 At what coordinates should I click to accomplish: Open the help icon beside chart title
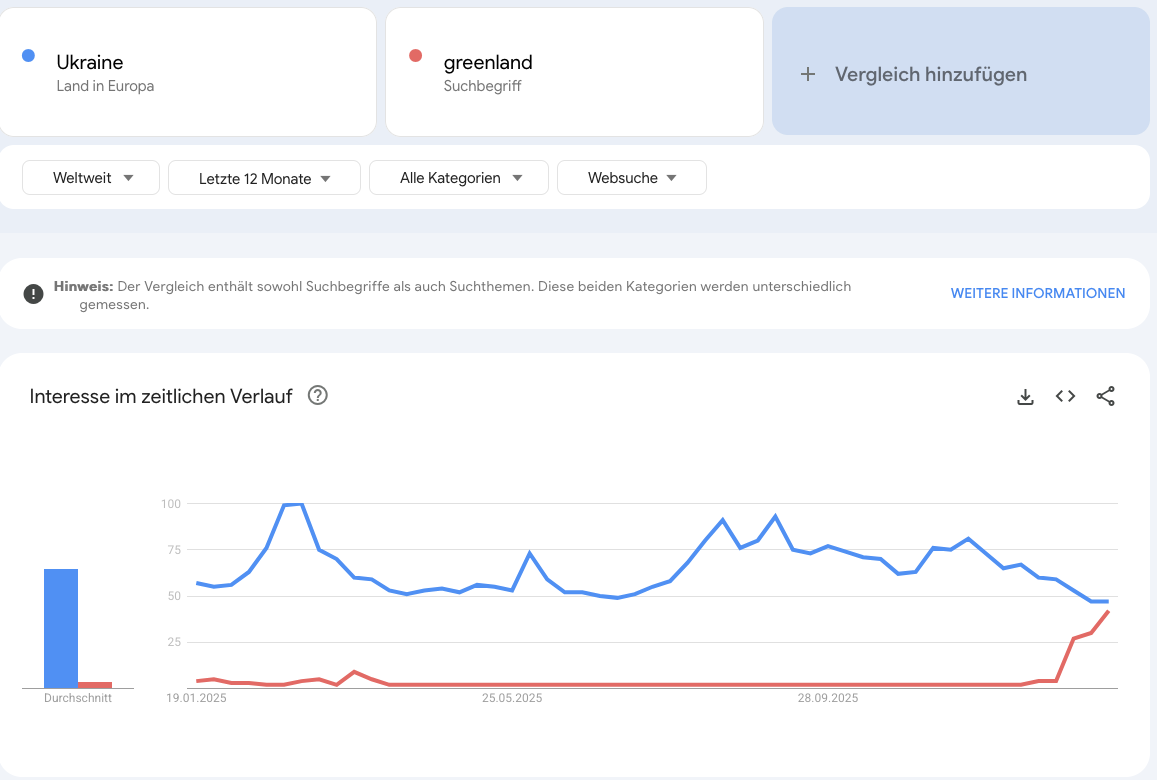click(x=318, y=396)
